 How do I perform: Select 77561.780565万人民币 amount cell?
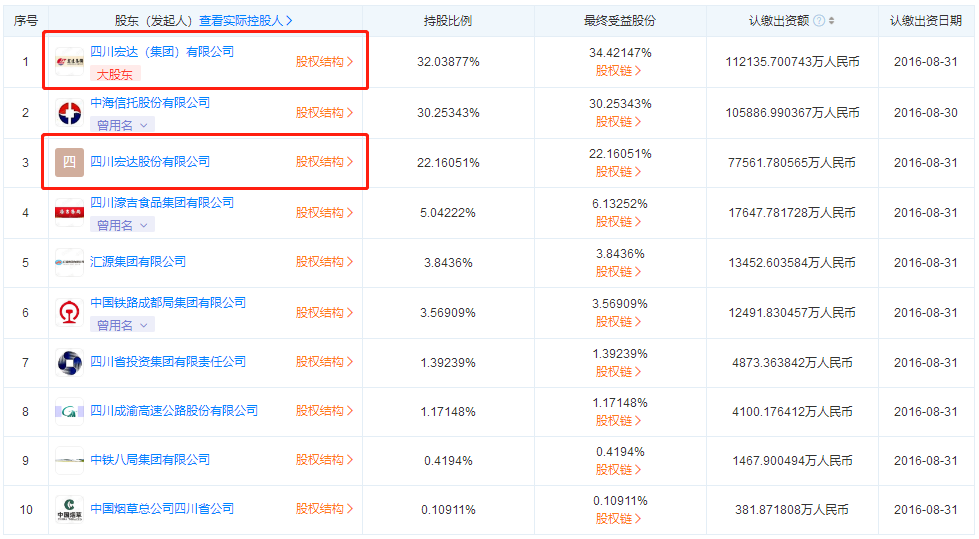click(x=792, y=163)
